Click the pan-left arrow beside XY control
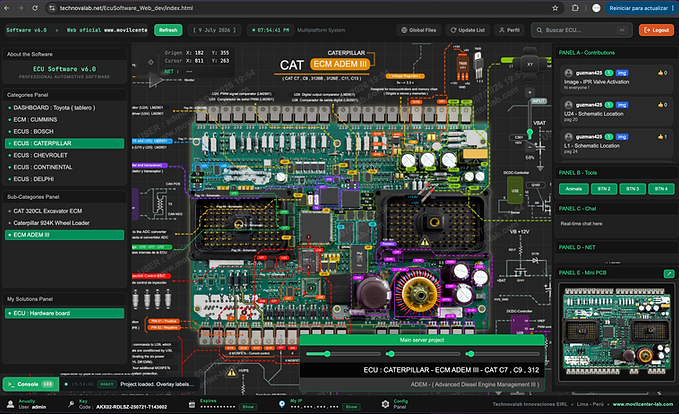Image resolution: width=679 pixels, height=414 pixels. [x=517, y=64]
